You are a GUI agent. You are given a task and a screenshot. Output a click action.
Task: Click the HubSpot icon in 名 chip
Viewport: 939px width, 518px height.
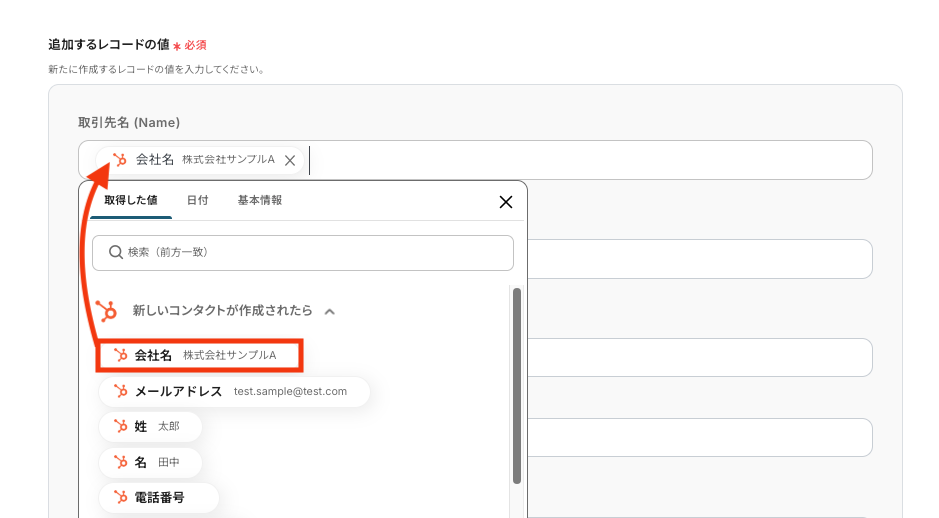click(x=121, y=462)
